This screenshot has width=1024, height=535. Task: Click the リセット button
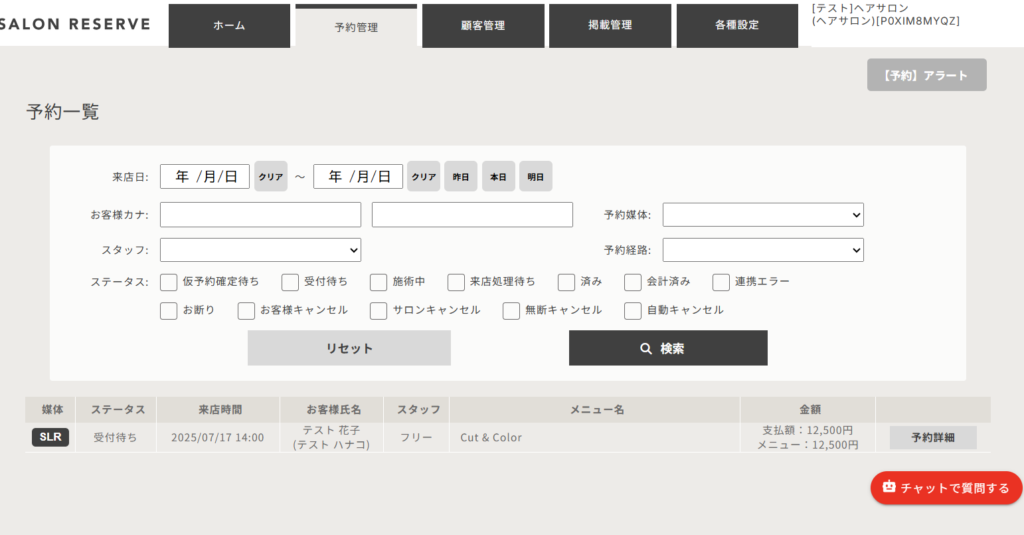[349, 348]
